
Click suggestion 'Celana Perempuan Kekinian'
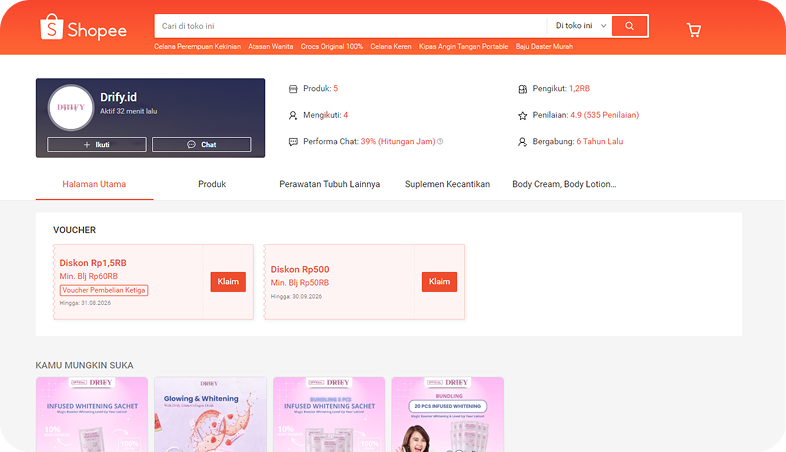click(x=198, y=46)
